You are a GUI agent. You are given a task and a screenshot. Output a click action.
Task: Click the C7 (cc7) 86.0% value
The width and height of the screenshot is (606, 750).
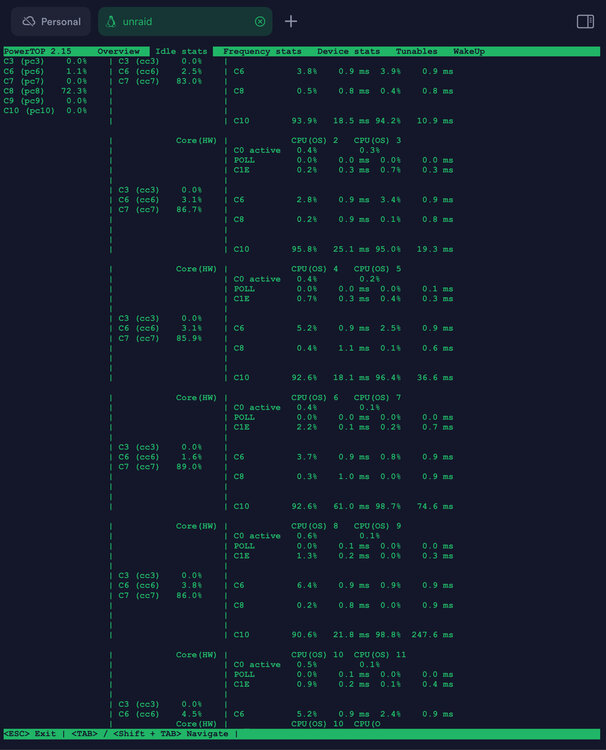189,596
